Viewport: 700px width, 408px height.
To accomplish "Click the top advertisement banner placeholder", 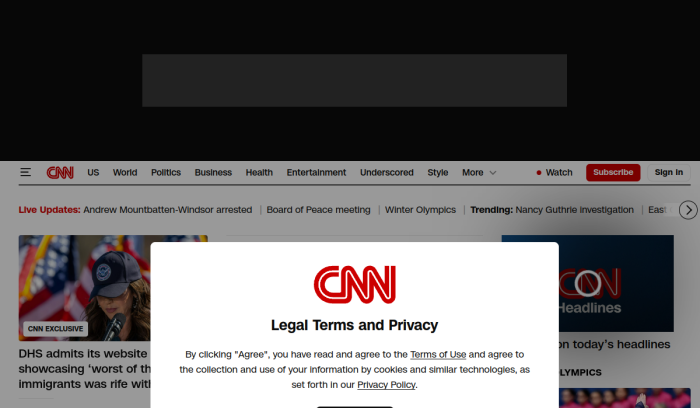I will tap(354, 80).
